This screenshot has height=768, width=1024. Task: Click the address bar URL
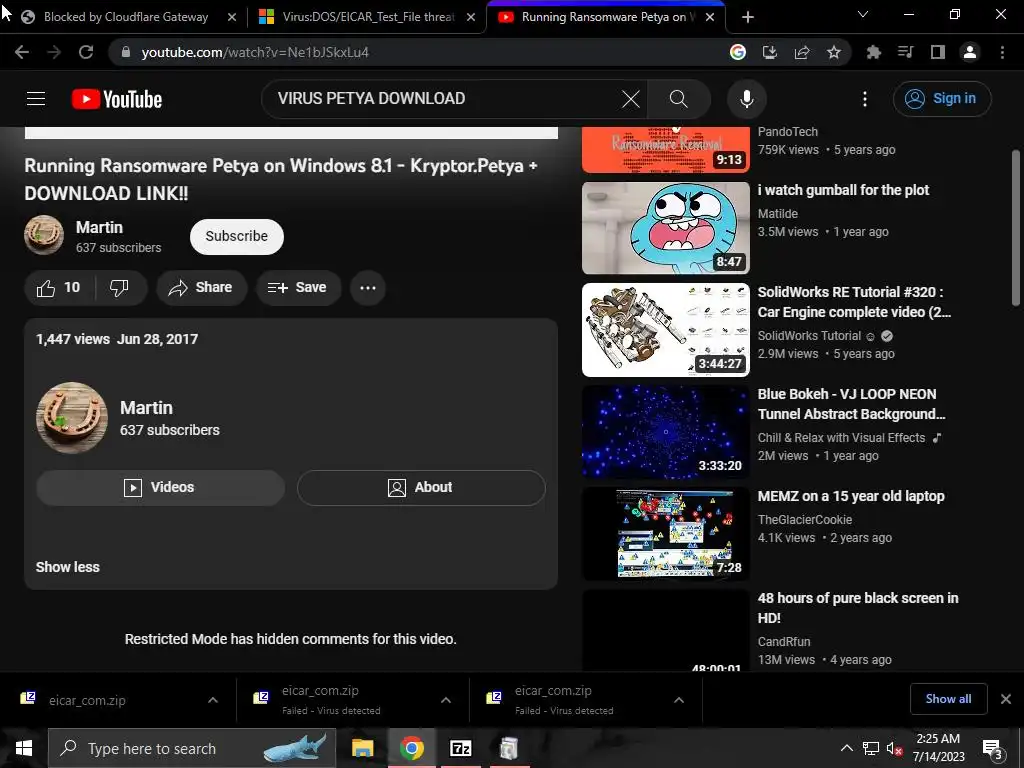[x=255, y=52]
